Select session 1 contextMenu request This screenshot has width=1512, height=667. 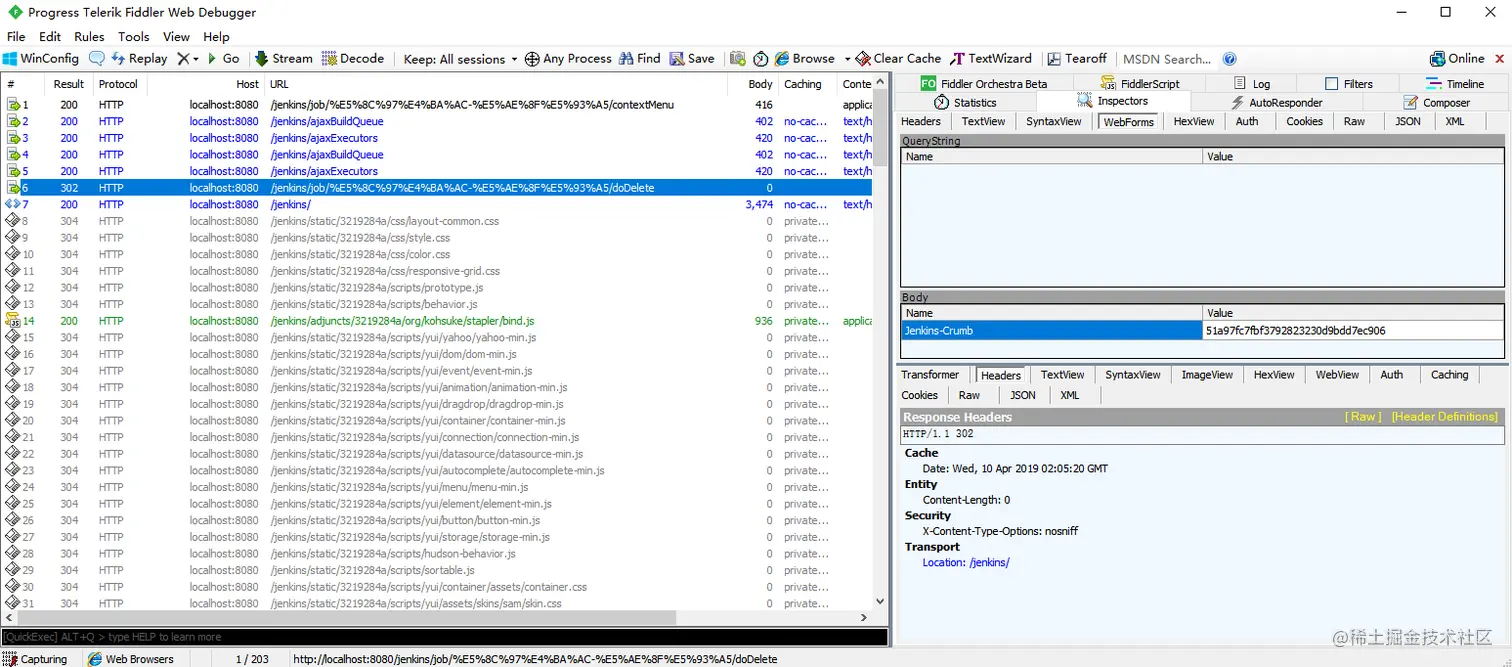click(437, 105)
